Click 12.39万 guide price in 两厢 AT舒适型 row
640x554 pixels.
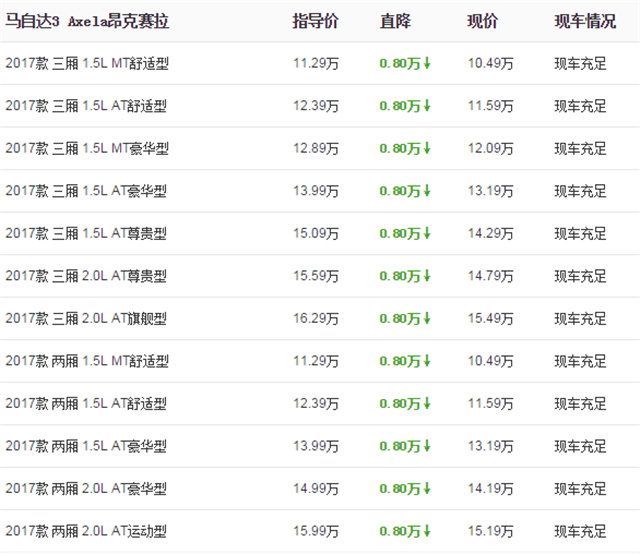pos(316,403)
